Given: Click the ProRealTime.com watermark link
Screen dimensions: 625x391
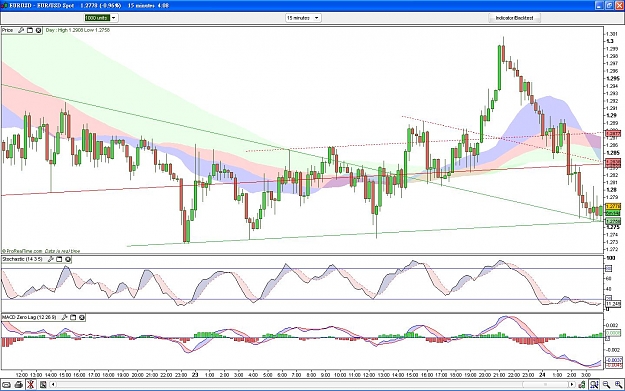Looking at the screenshot, I should pyautogui.click(x=23, y=251).
